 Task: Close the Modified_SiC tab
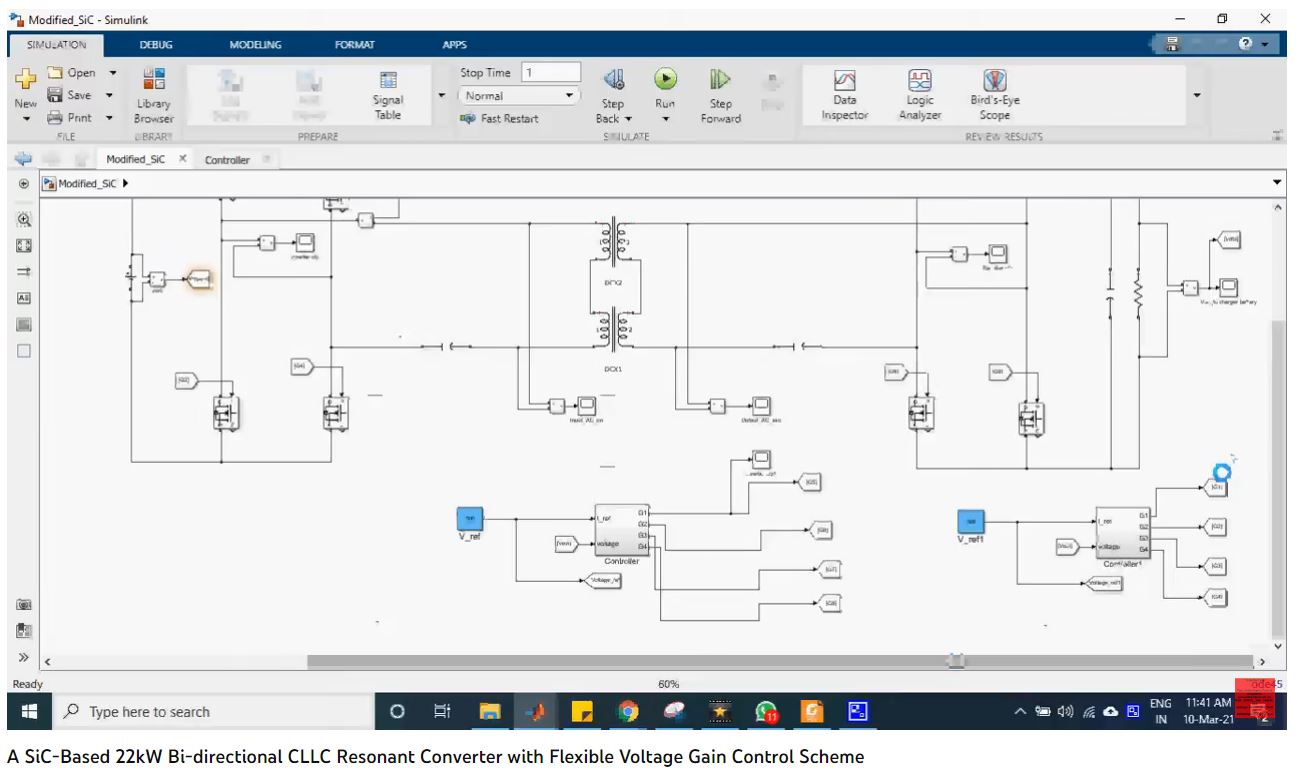183,159
